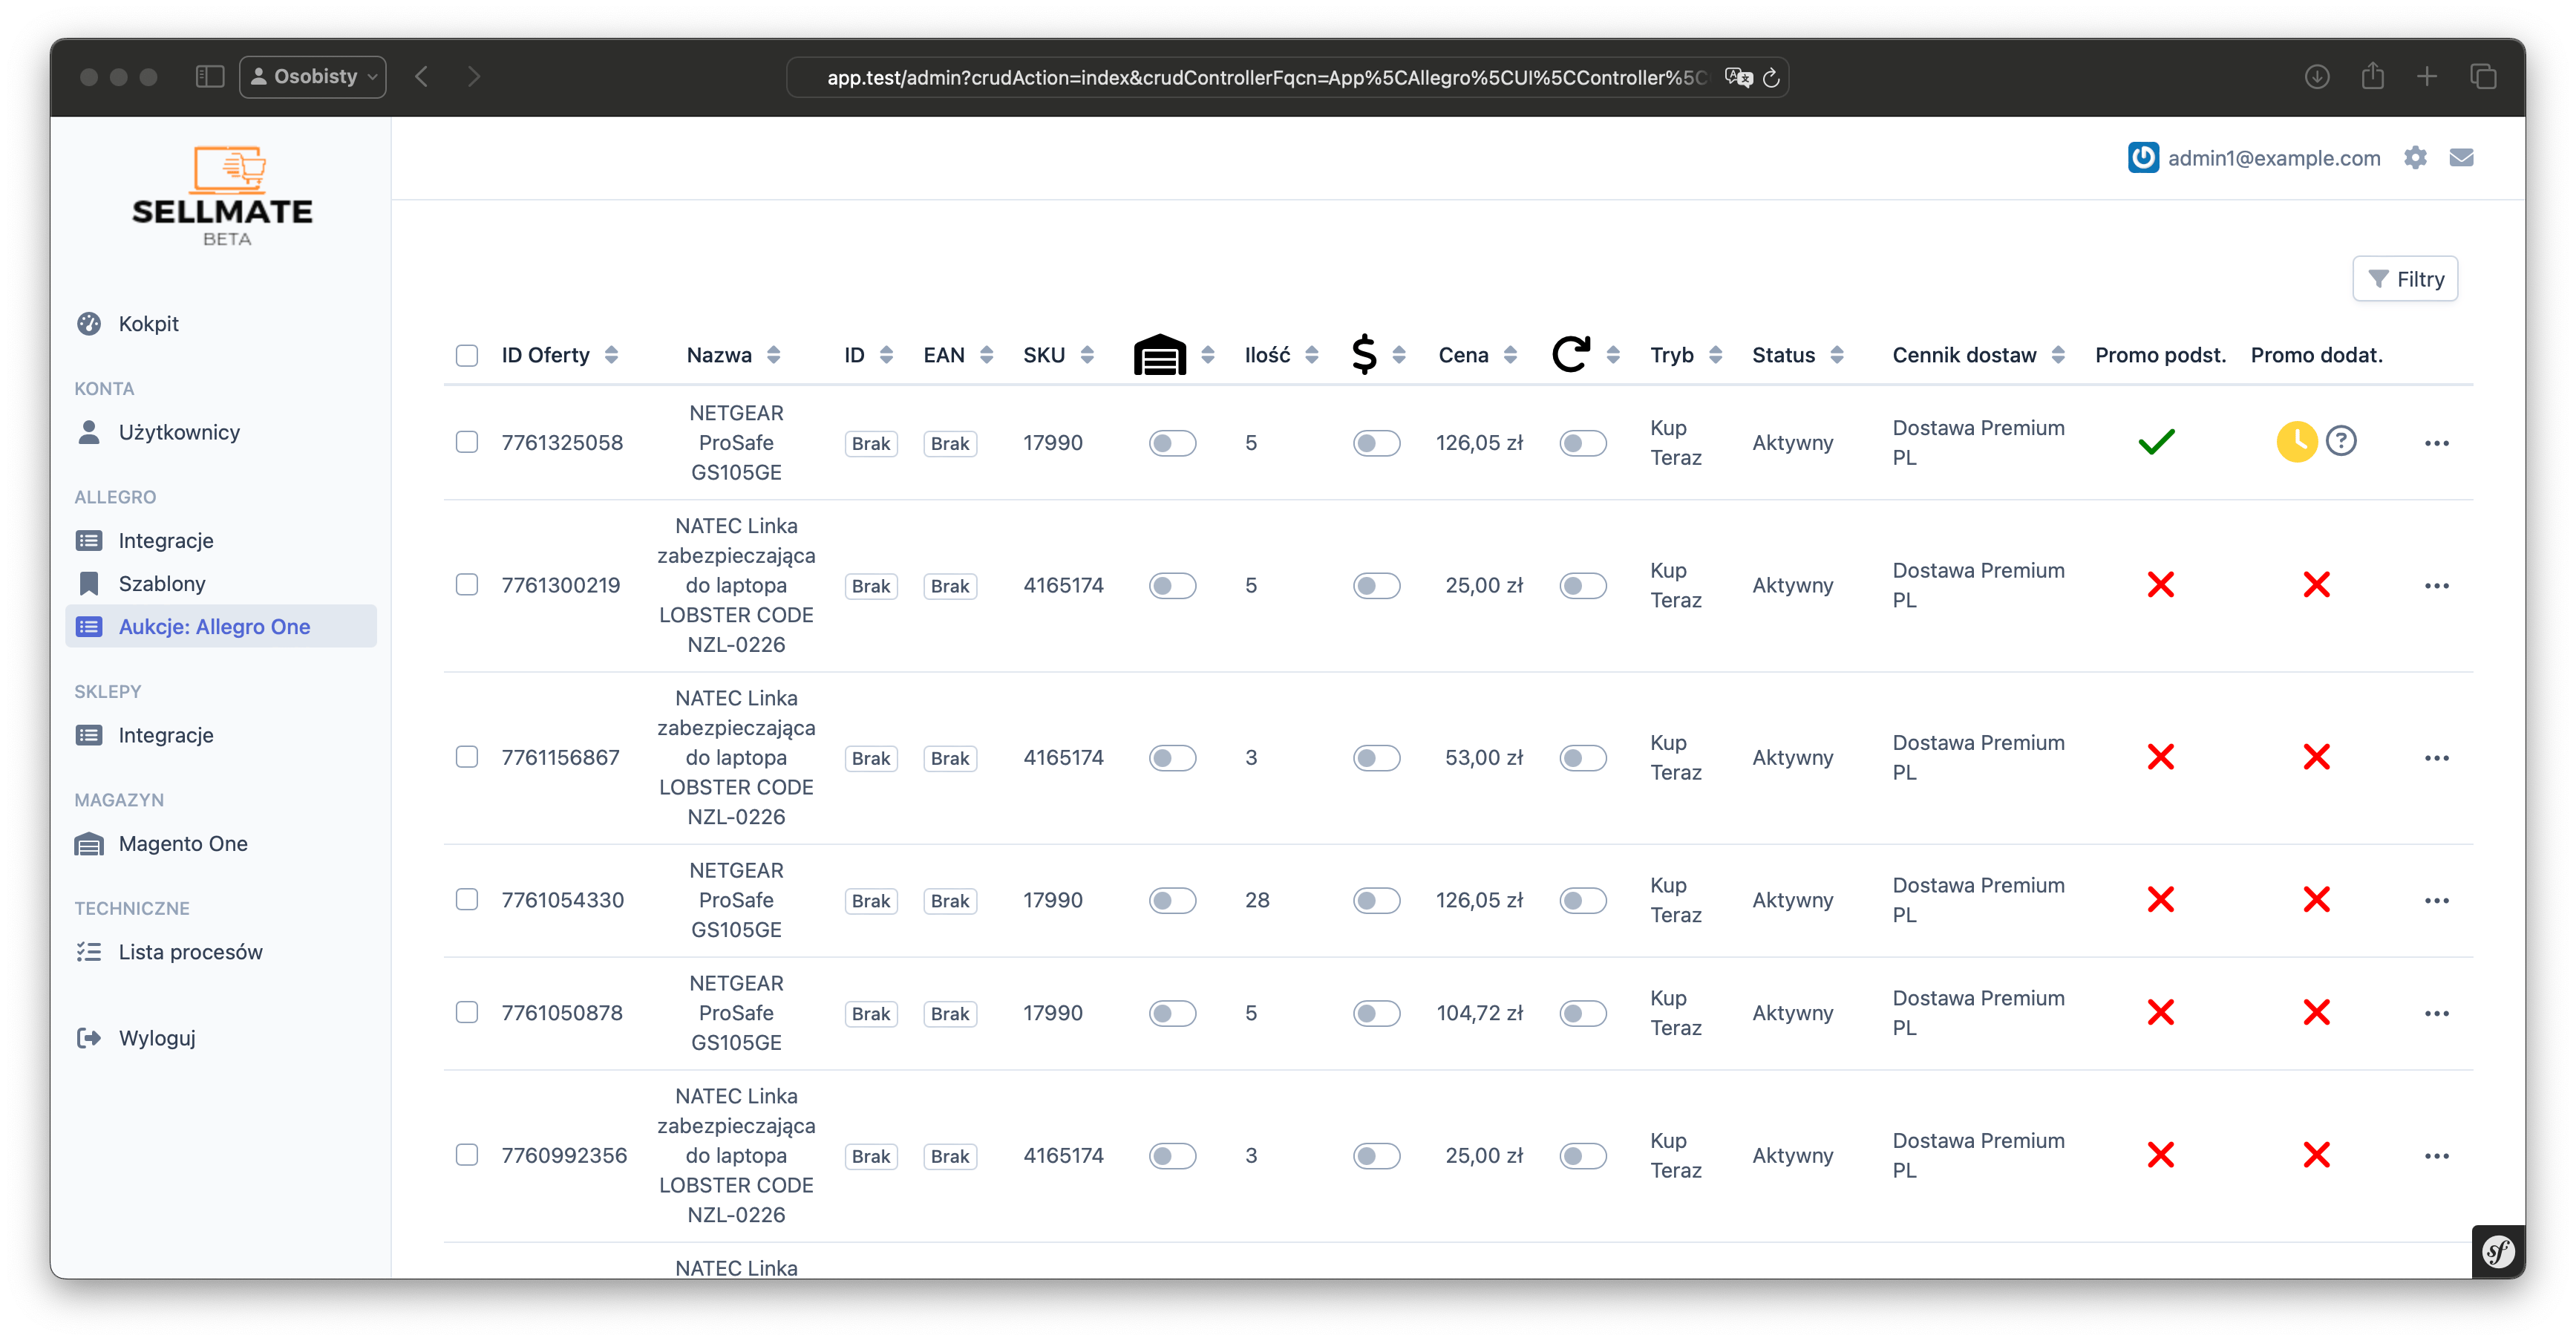Sort table by Status column
This screenshot has height=1341, width=2576.
[x=1797, y=355]
